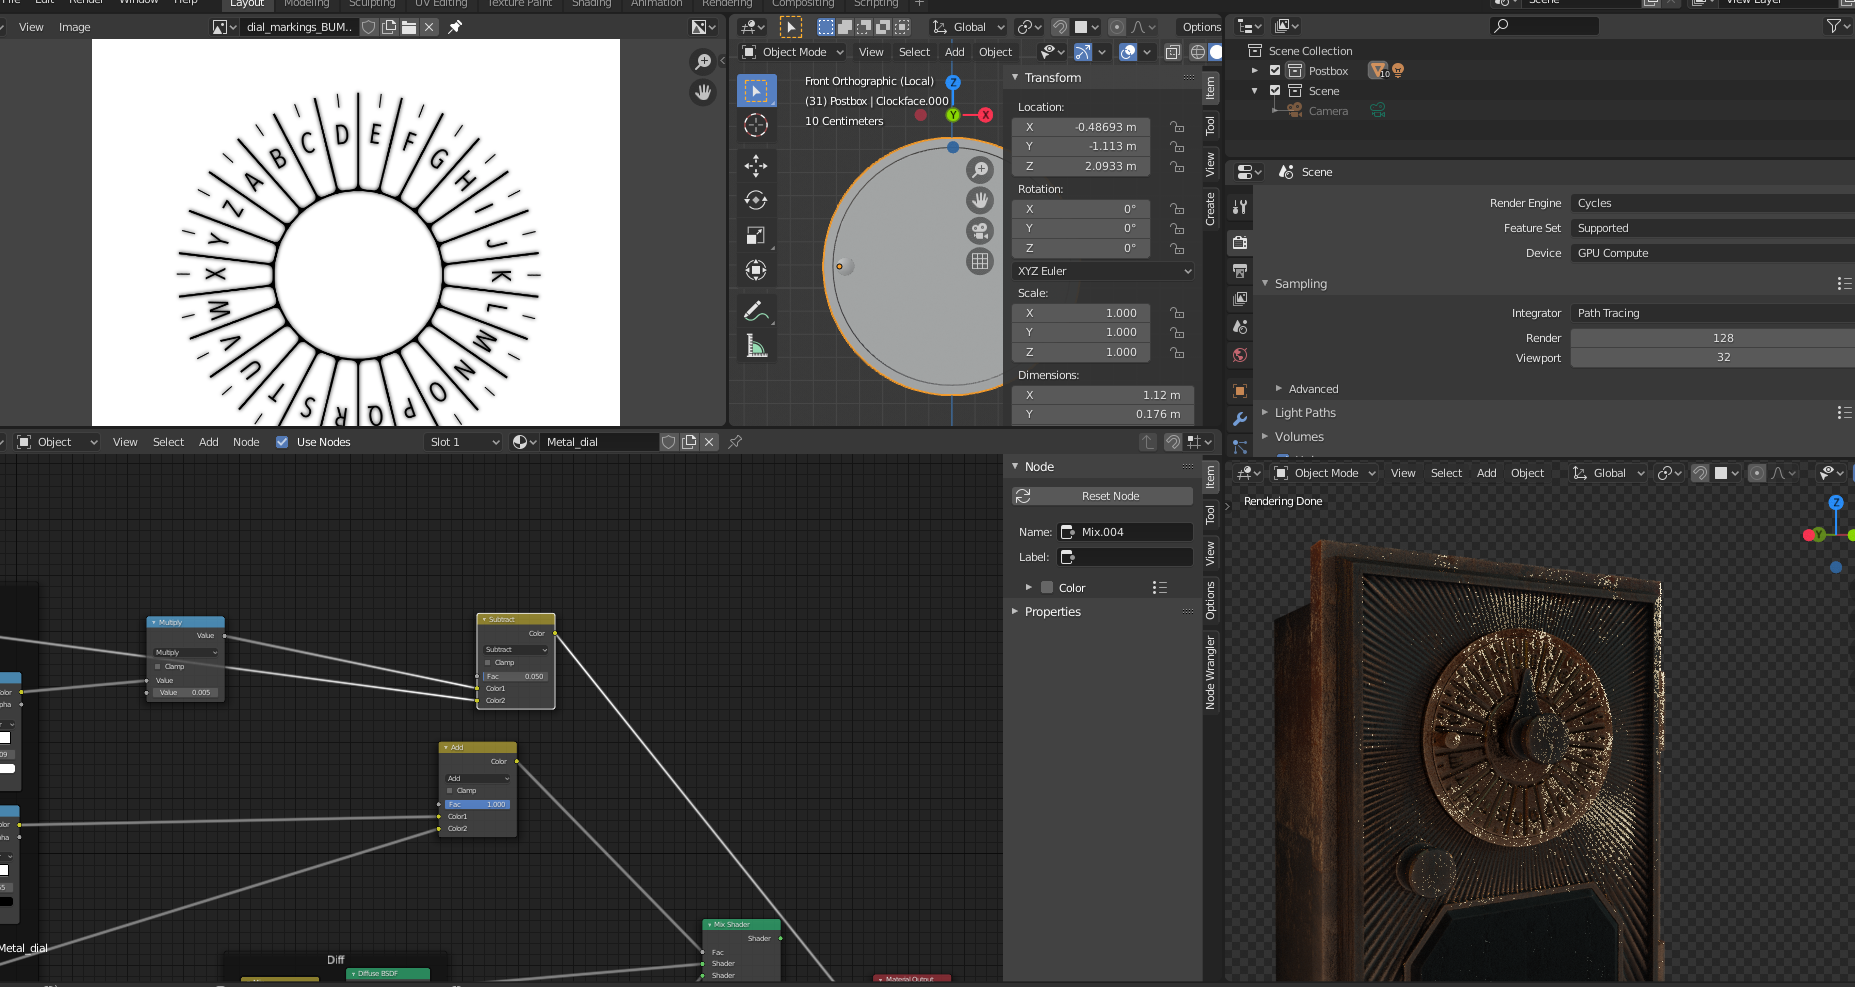This screenshot has width=1855, height=987.
Task: Toggle the Use Nodes checkbox
Action: click(x=282, y=442)
